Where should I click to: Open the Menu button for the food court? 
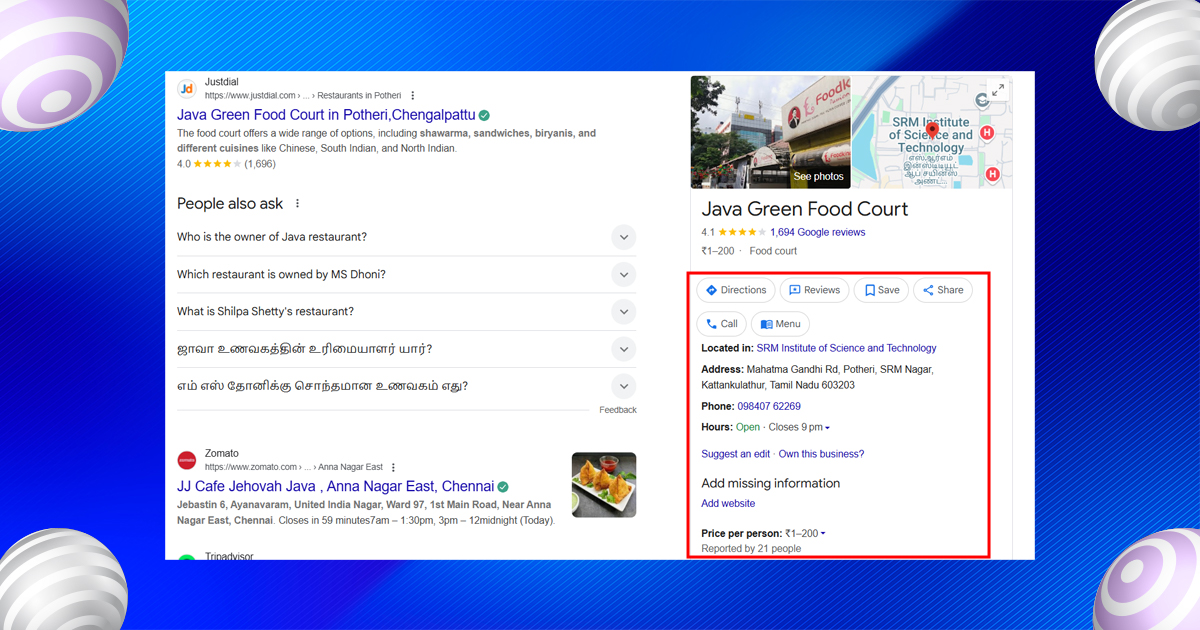click(780, 324)
